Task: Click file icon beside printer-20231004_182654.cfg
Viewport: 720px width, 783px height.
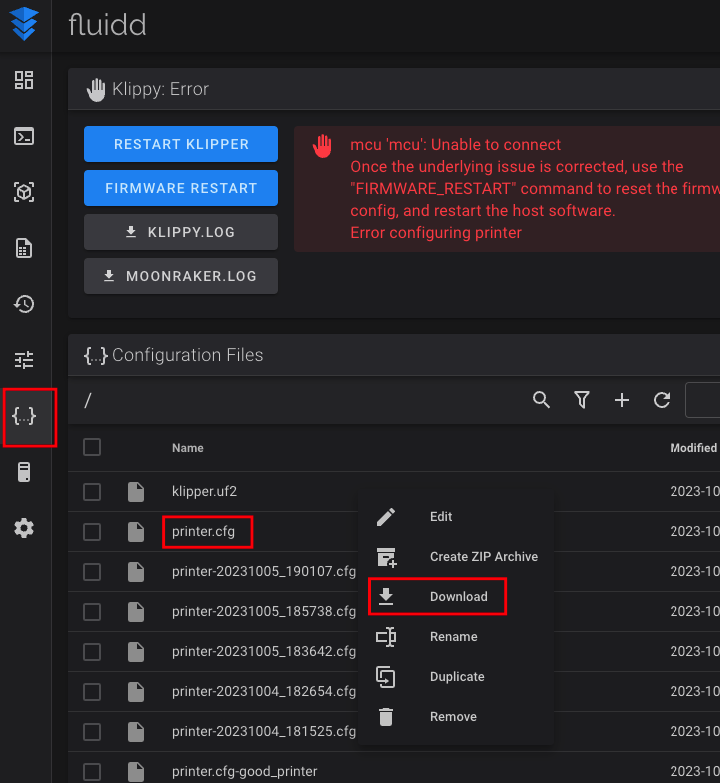Action: click(x=136, y=692)
